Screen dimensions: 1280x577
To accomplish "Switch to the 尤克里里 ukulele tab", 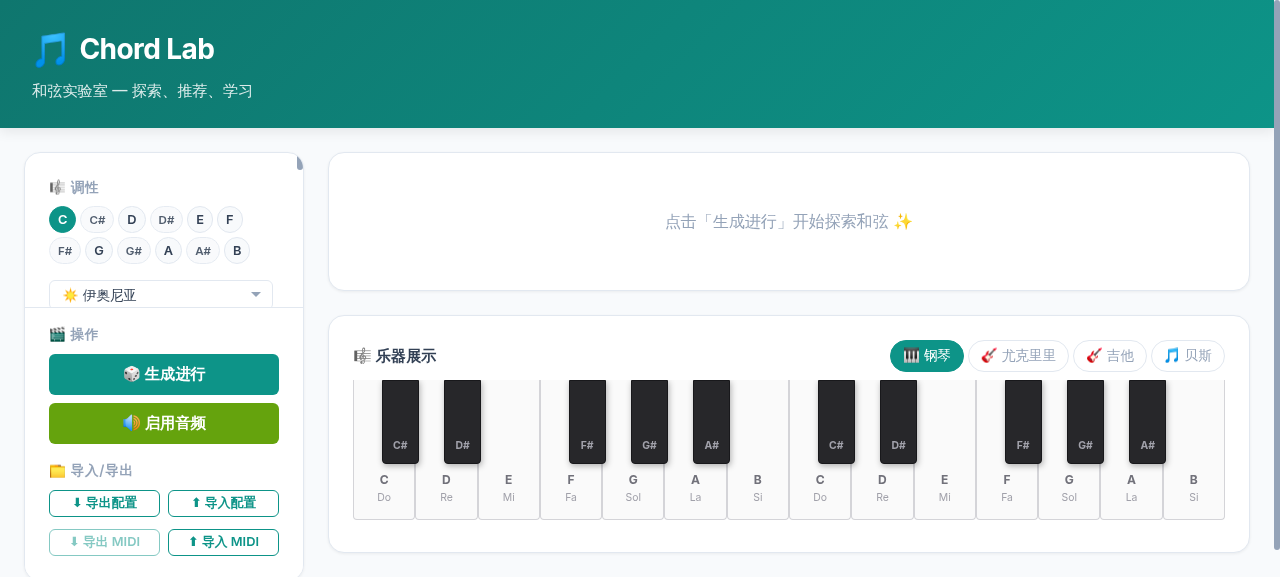I will coord(1018,356).
